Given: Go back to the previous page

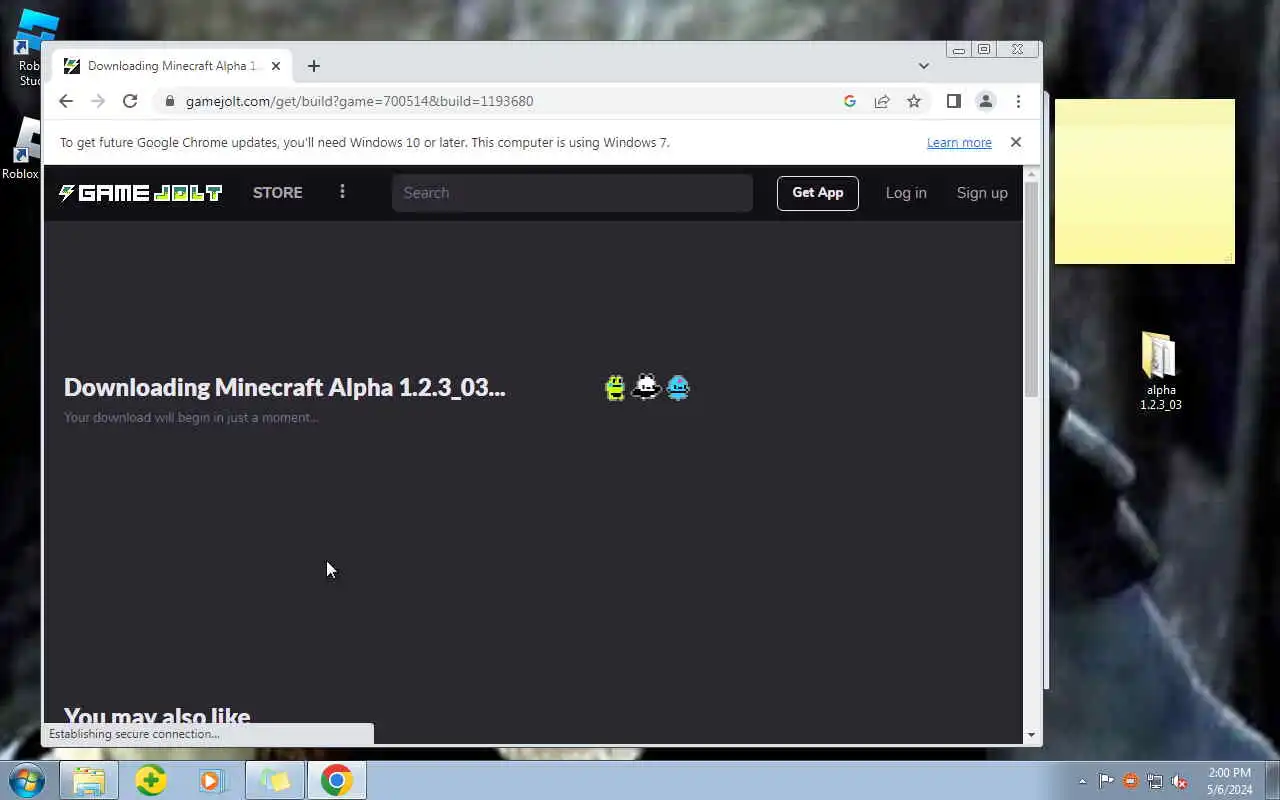Looking at the screenshot, I should click(x=66, y=101).
